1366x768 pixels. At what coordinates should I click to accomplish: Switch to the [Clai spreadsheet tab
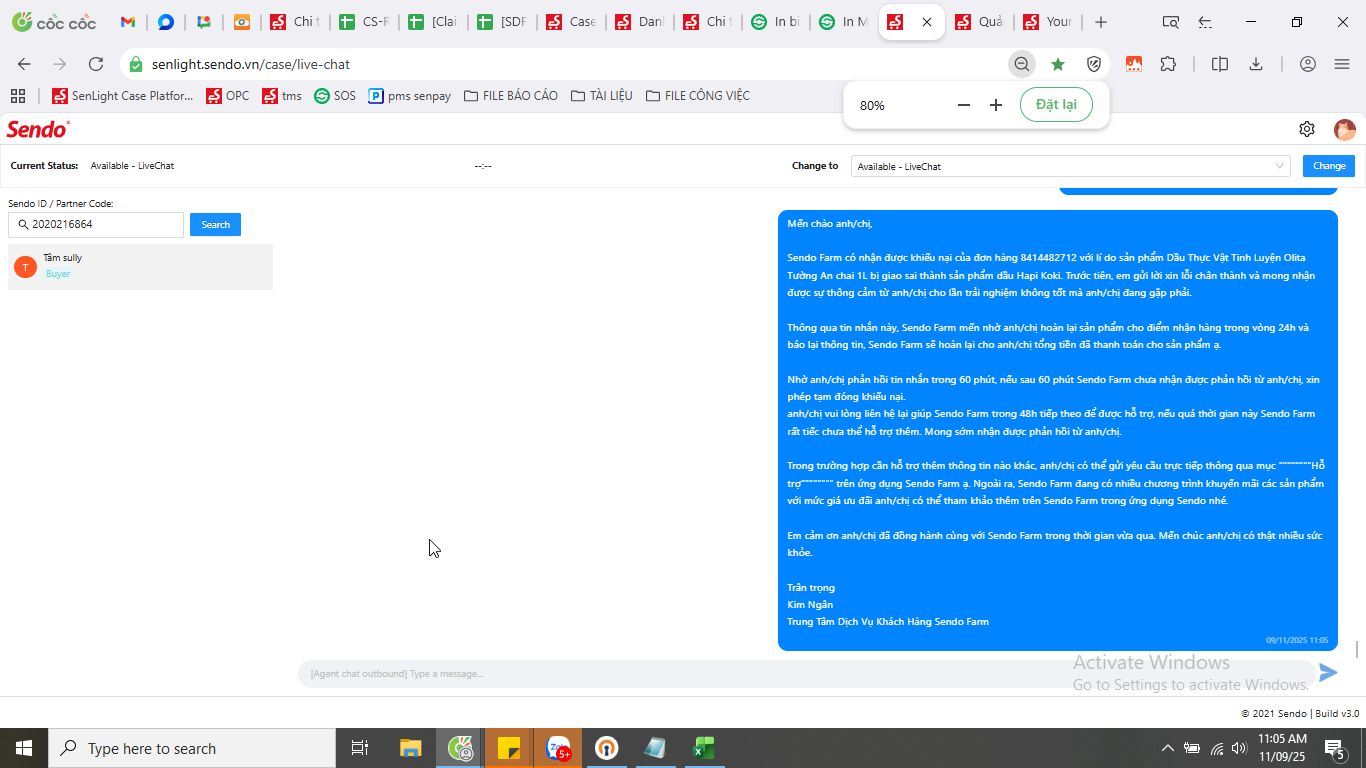[x=434, y=22]
